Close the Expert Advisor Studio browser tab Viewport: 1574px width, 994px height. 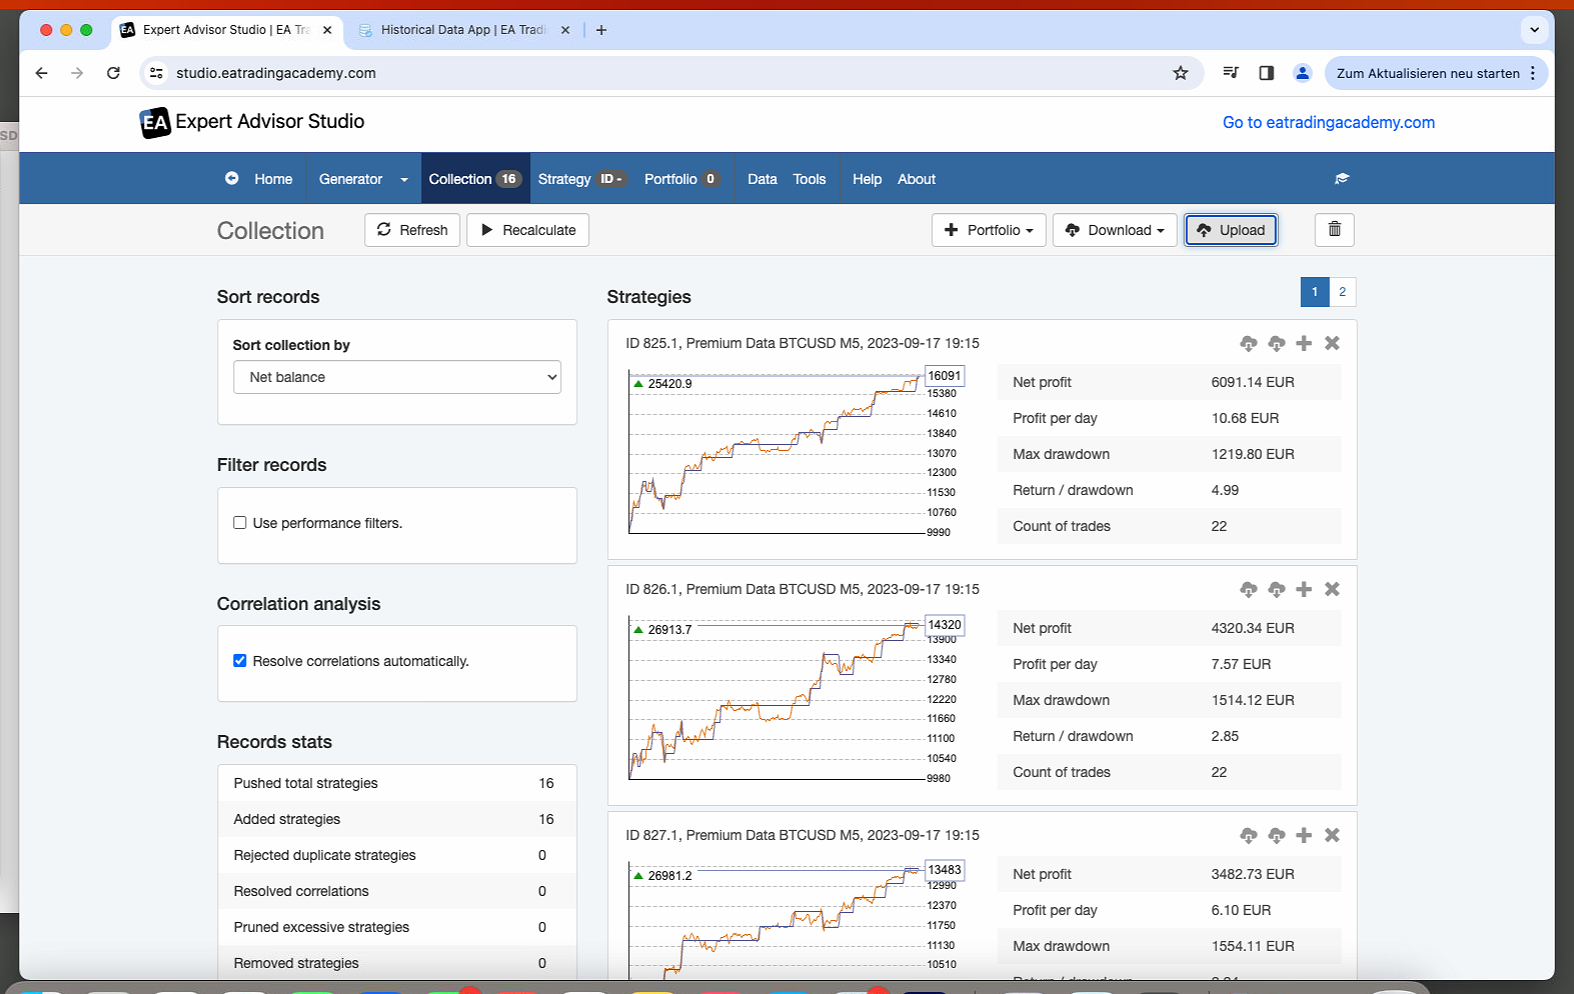tap(327, 30)
